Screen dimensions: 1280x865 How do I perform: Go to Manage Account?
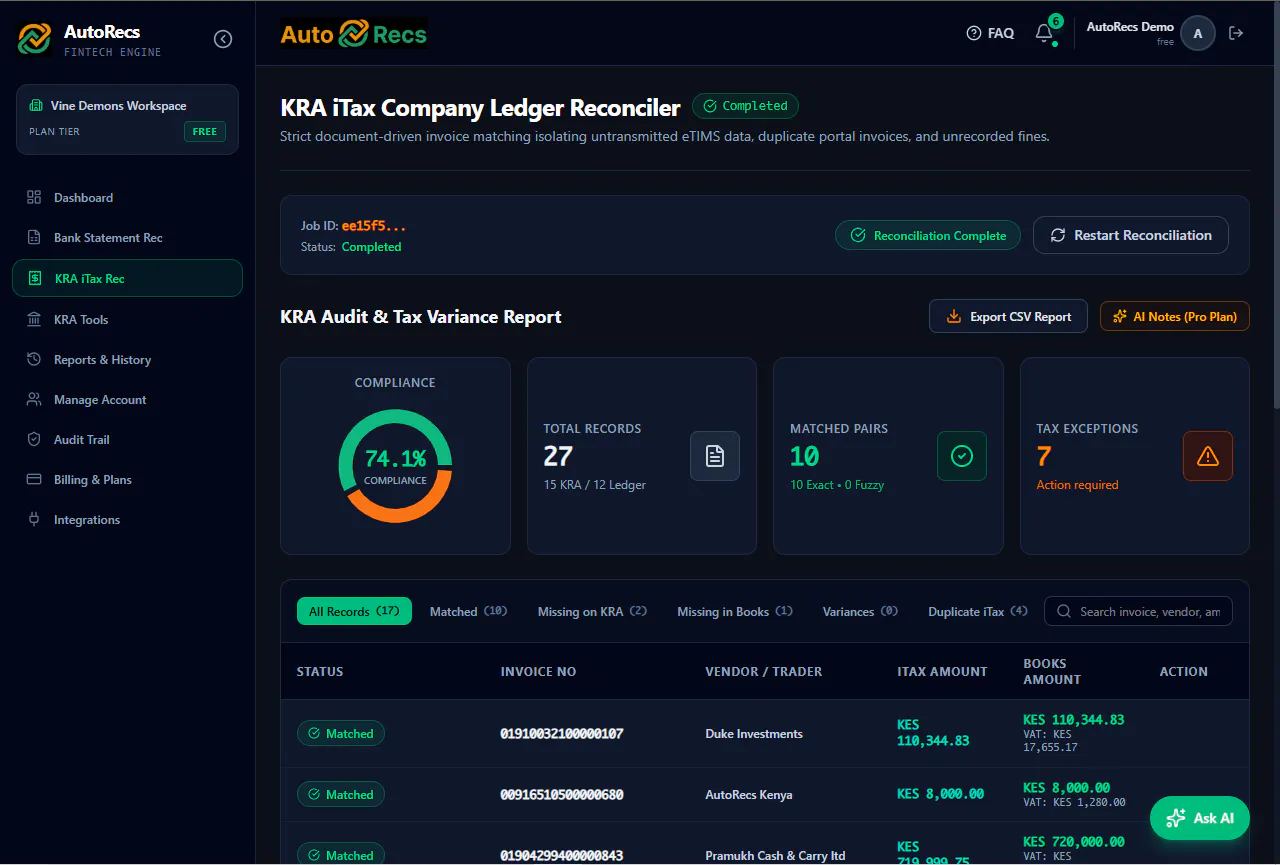coord(127,400)
